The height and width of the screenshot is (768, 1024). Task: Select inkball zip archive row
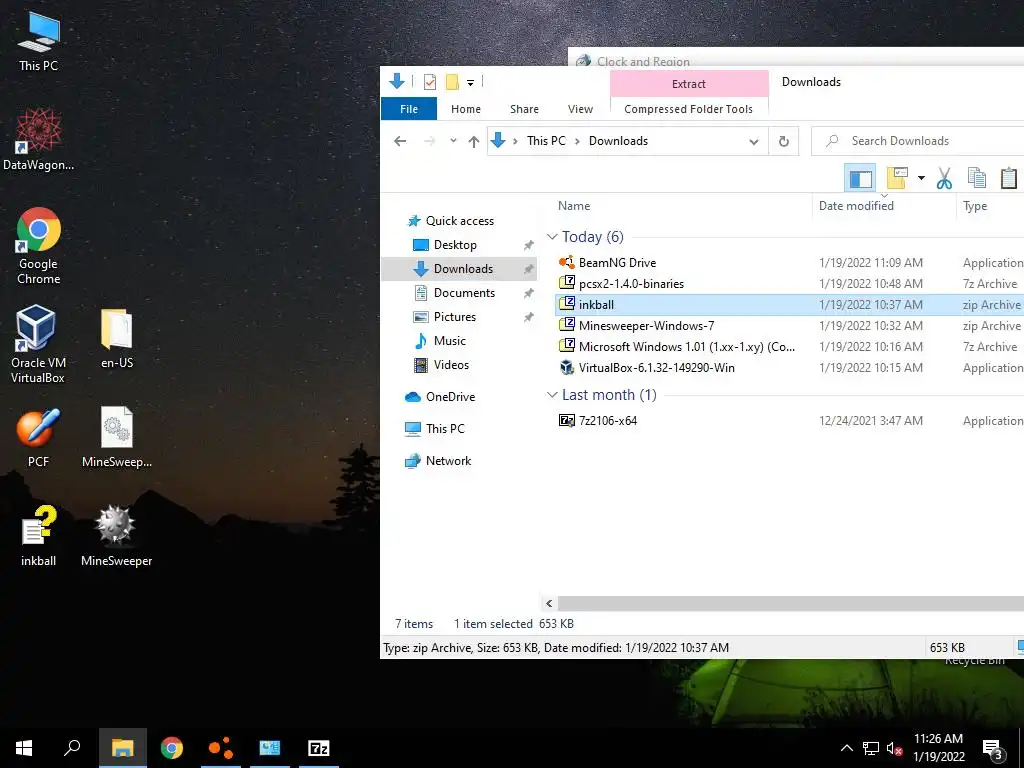pyautogui.click(x=790, y=304)
